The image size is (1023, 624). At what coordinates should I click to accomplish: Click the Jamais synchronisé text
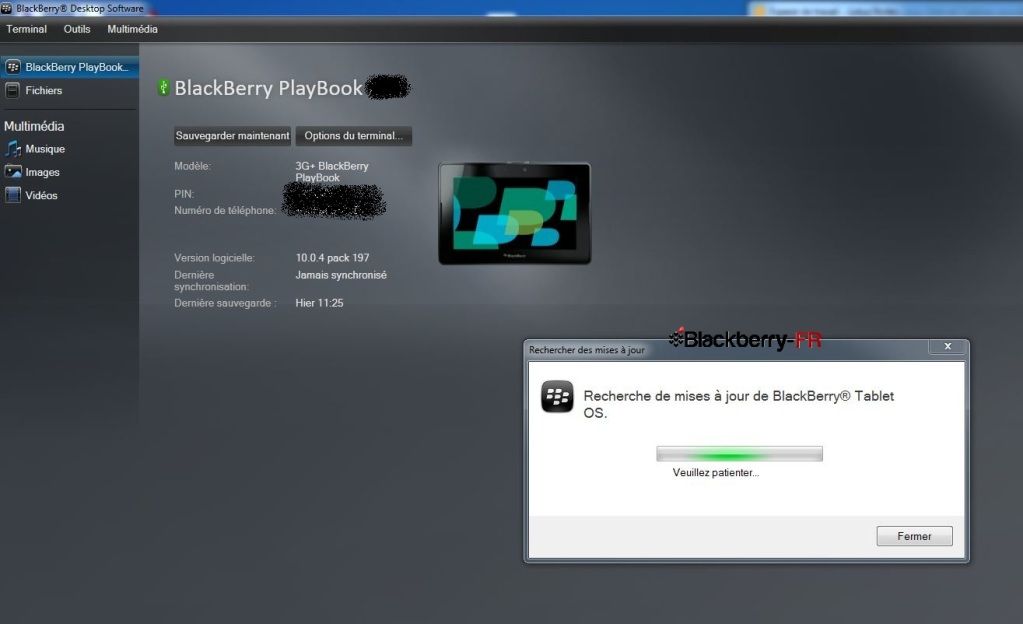point(341,275)
